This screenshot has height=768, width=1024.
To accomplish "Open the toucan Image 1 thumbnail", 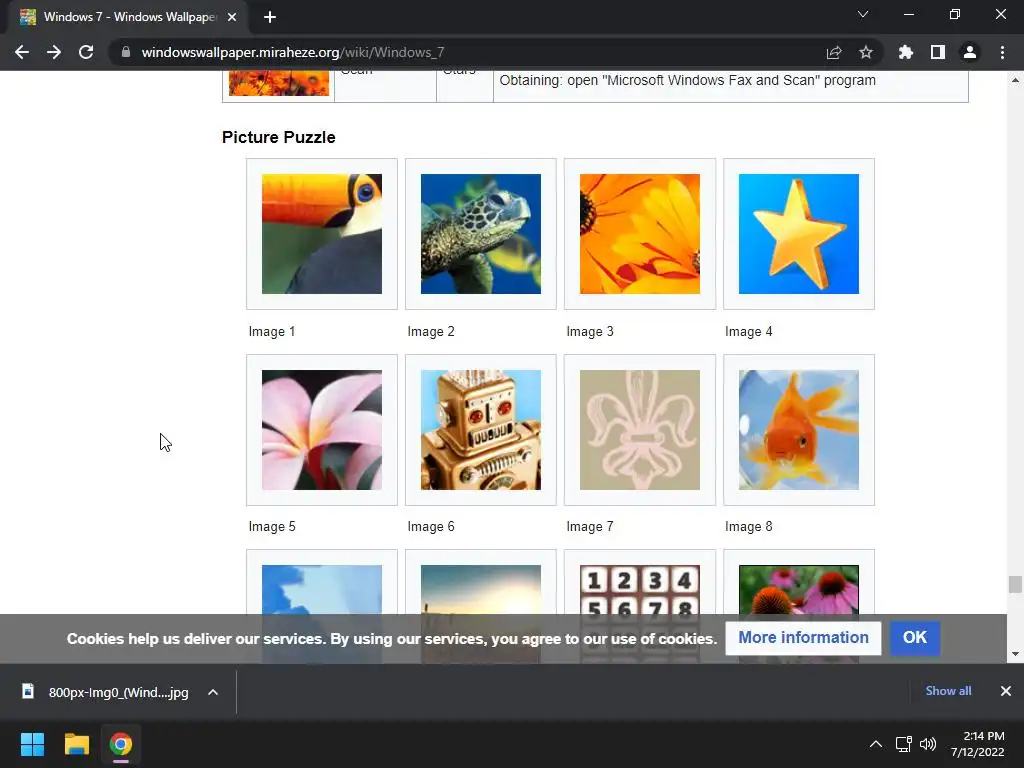I will point(322,234).
